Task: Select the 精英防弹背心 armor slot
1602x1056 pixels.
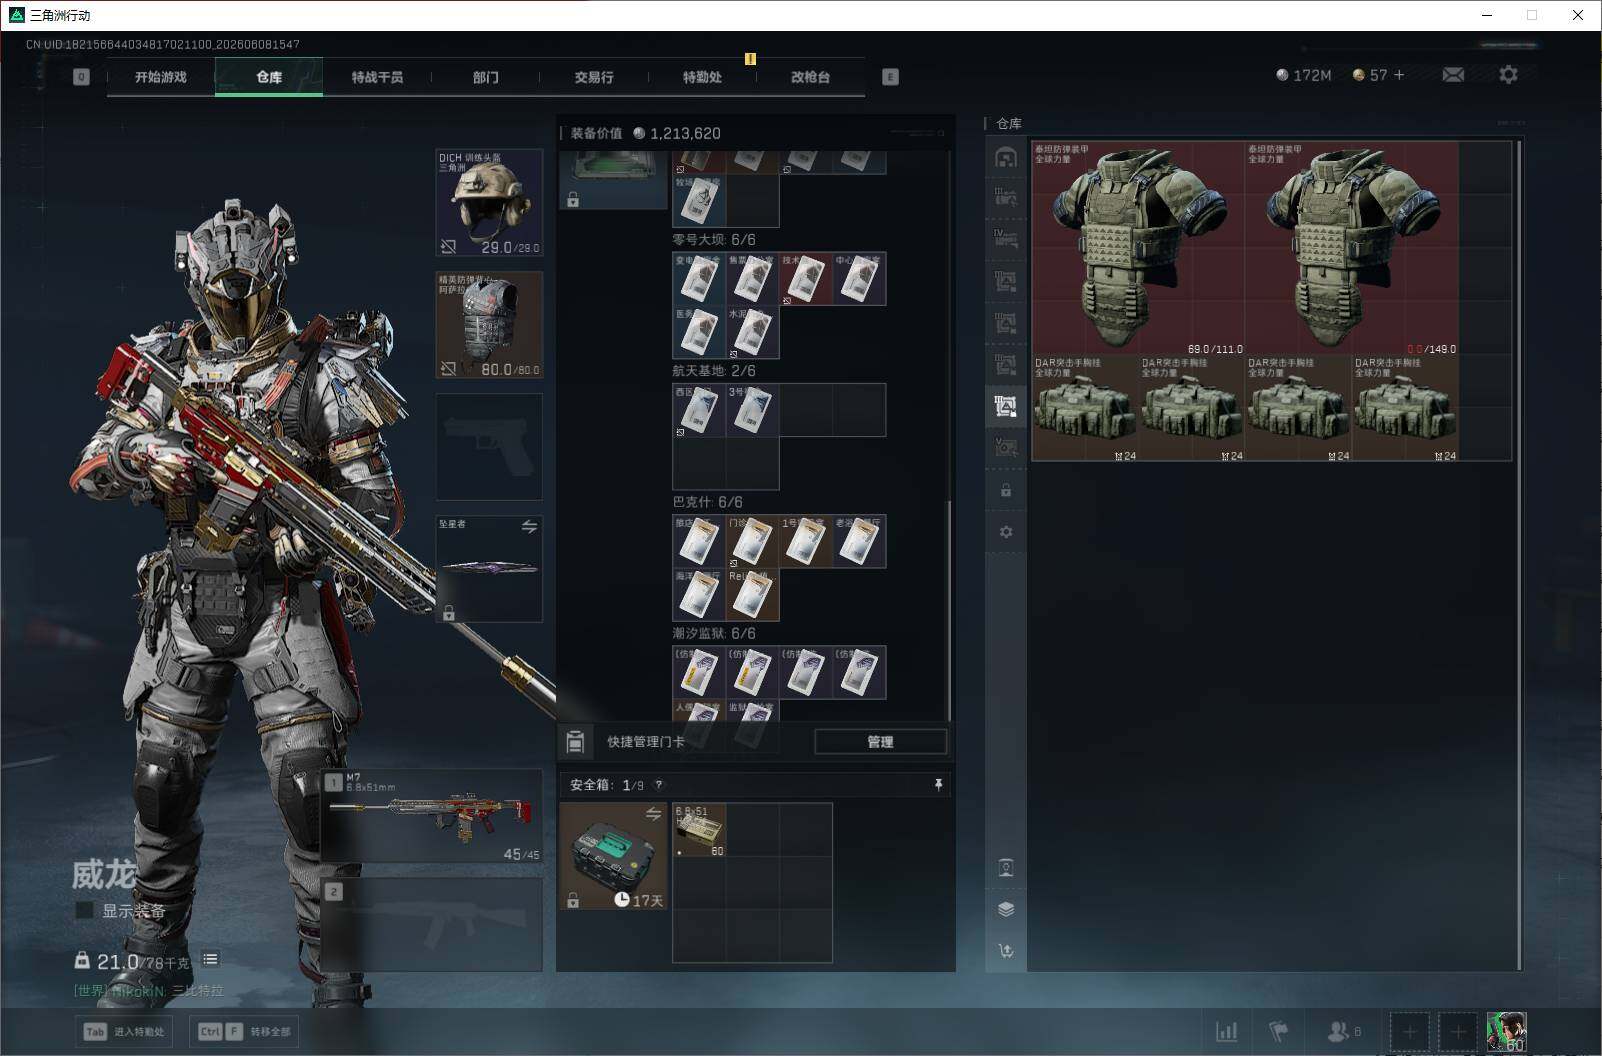Action: pyautogui.click(x=489, y=325)
